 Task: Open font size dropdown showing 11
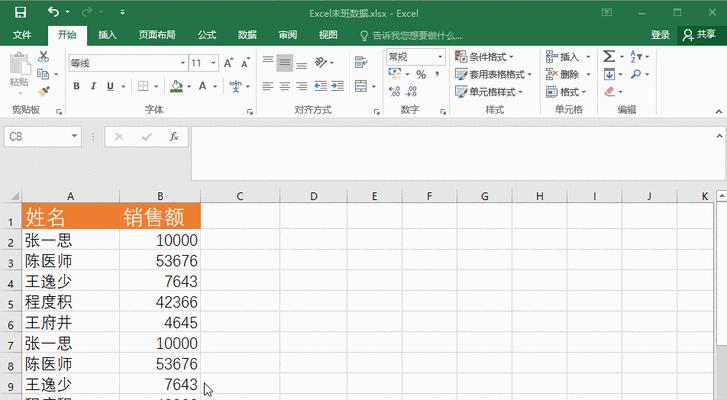point(213,63)
